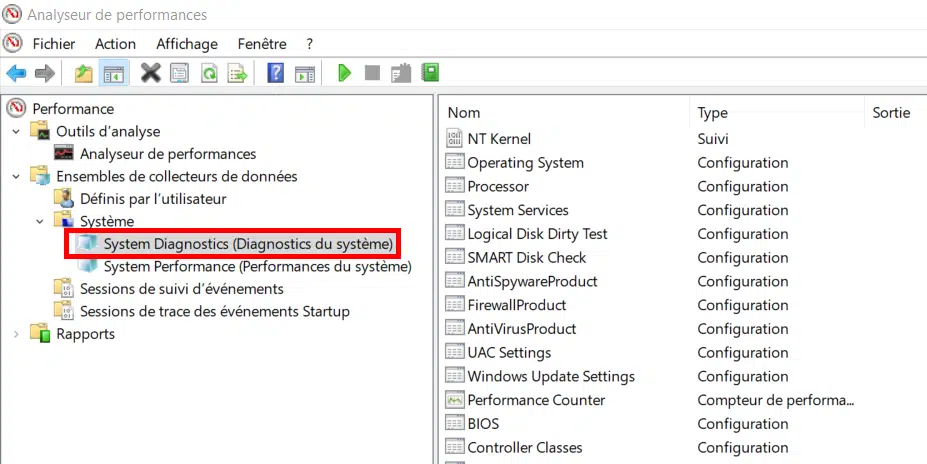Select Définis par l'utilisateur folder
927x464 pixels.
pos(153,199)
